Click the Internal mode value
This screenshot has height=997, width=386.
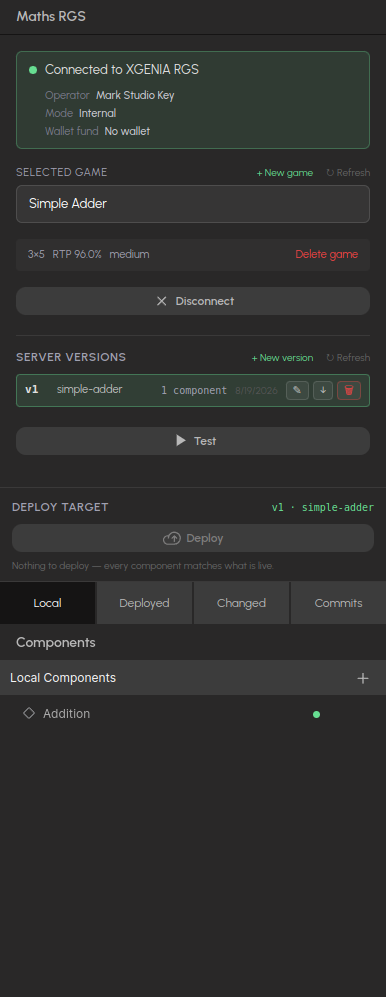(x=97, y=113)
